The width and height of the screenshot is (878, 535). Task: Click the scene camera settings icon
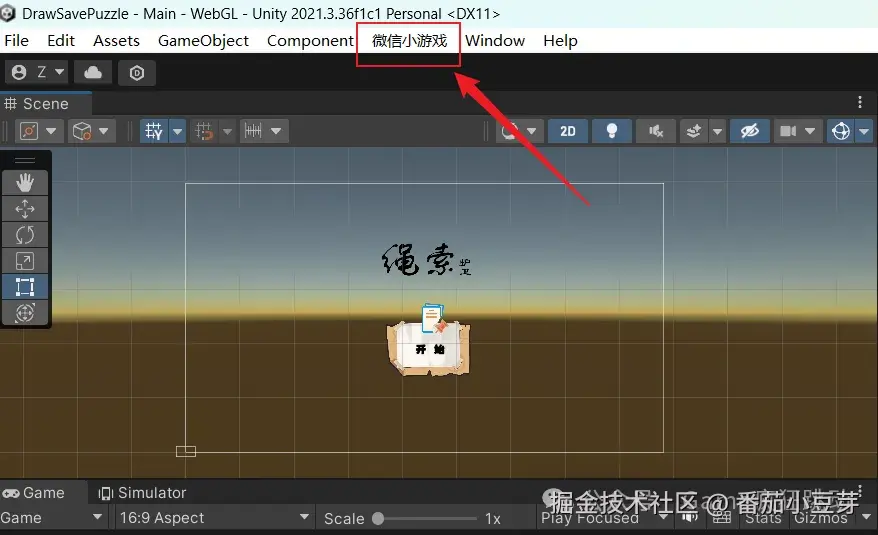click(788, 131)
